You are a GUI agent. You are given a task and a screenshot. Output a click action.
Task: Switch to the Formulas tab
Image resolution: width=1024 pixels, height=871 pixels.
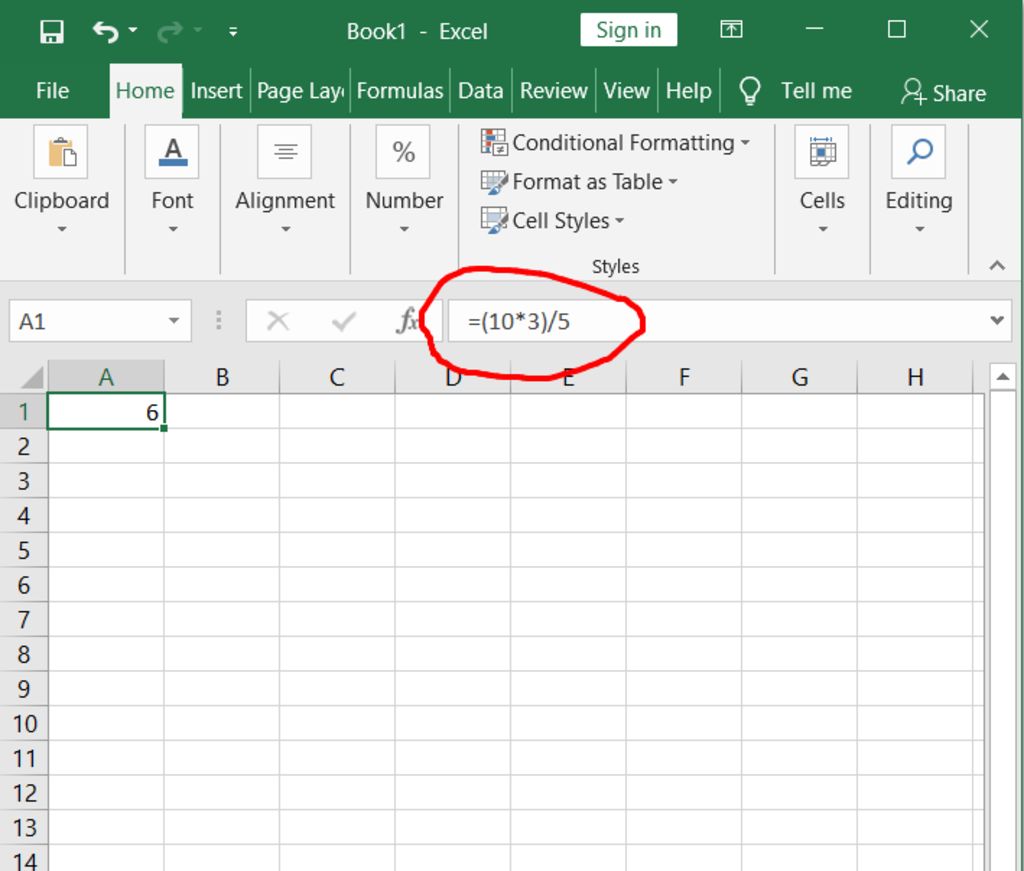pos(400,91)
